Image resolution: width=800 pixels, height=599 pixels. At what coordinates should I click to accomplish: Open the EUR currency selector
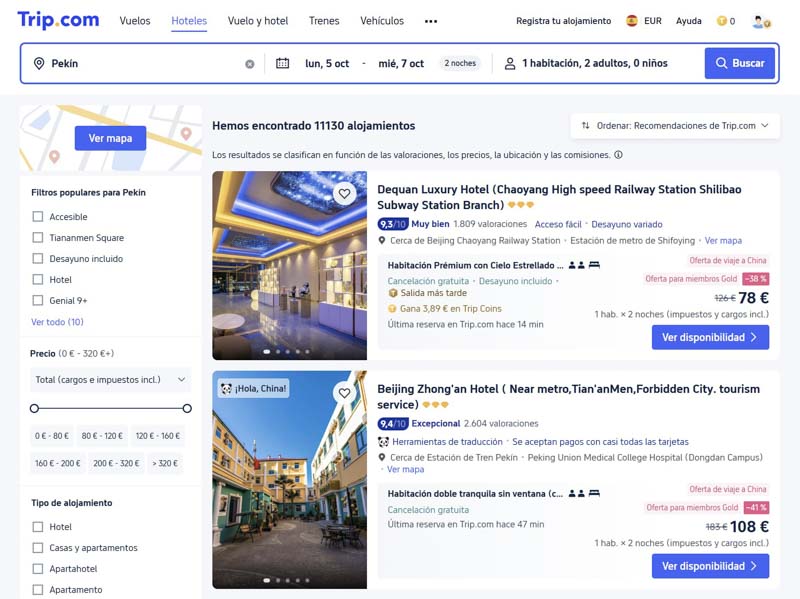point(653,21)
